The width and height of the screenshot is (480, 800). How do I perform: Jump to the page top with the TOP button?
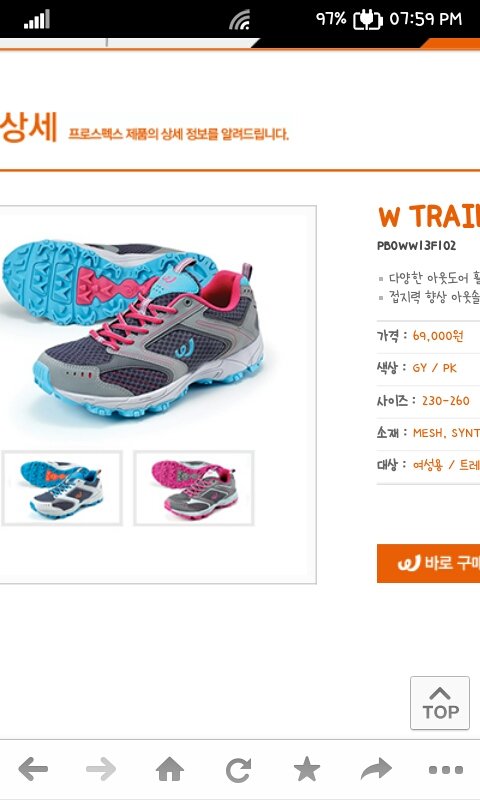(x=440, y=703)
